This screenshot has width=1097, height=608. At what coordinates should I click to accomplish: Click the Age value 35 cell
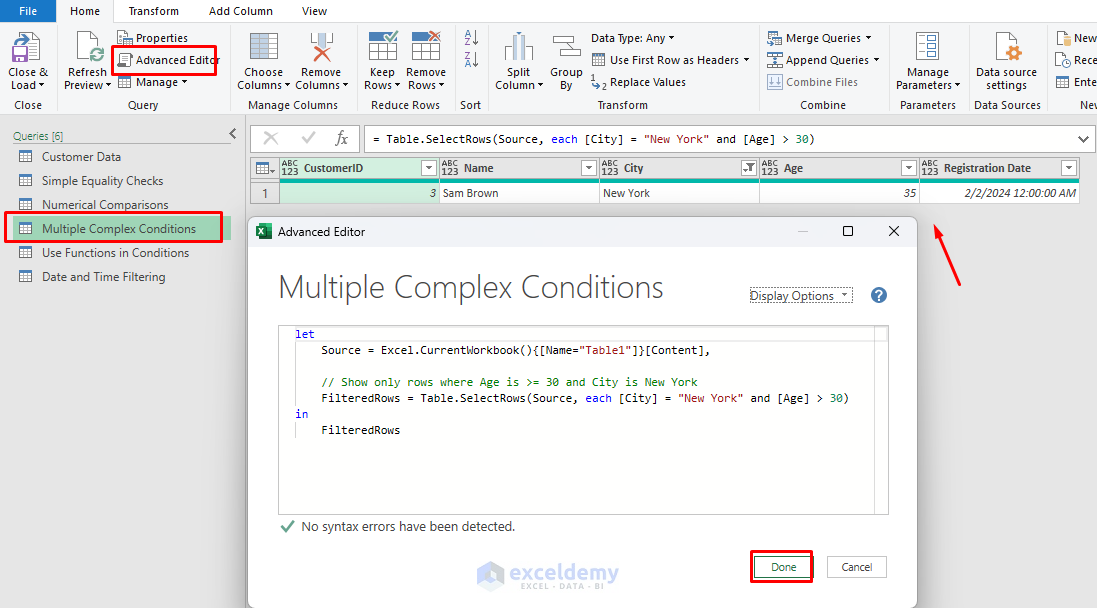[840, 193]
